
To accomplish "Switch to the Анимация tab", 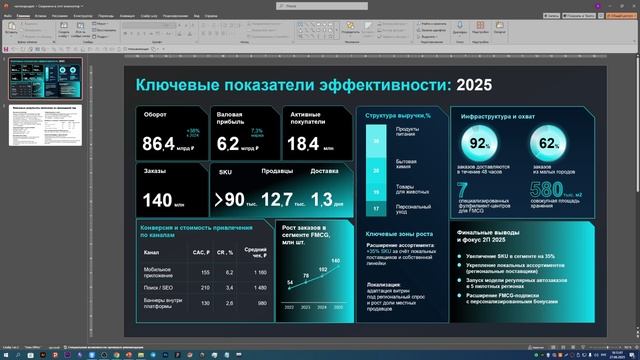I will pos(127,16).
